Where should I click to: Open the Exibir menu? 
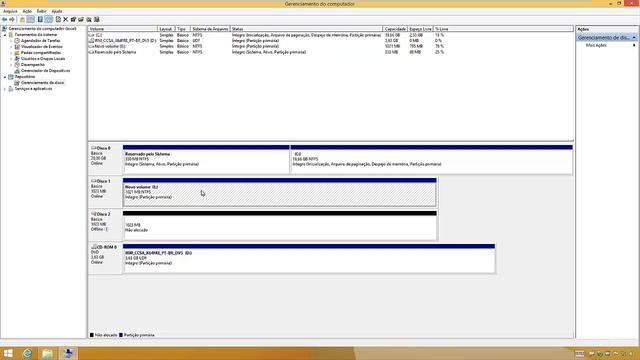(42, 11)
